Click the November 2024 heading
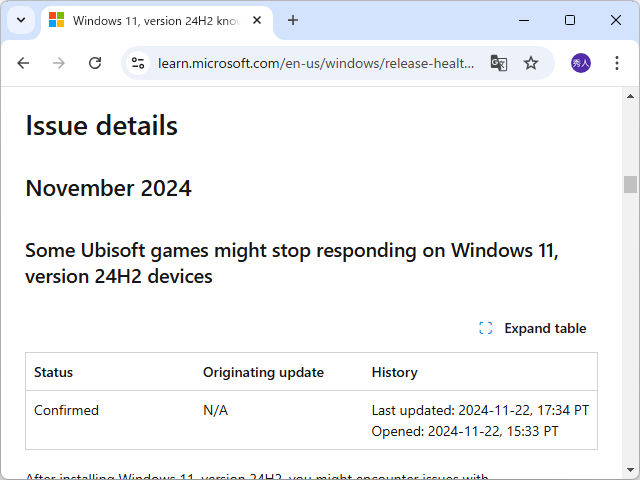The height and width of the screenshot is (480, 640). [x=108, y=188]
